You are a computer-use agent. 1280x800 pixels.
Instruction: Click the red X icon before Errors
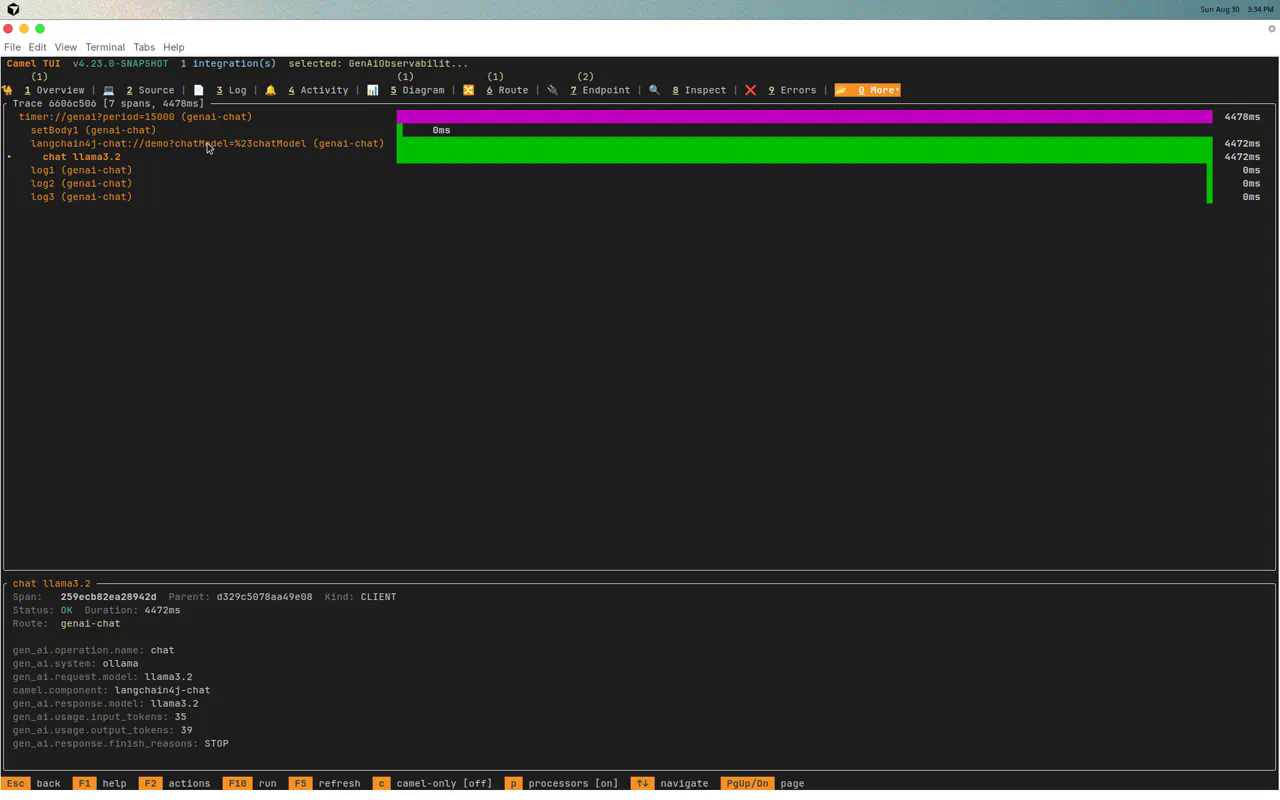pyautogui.click(x=750, y=90)
